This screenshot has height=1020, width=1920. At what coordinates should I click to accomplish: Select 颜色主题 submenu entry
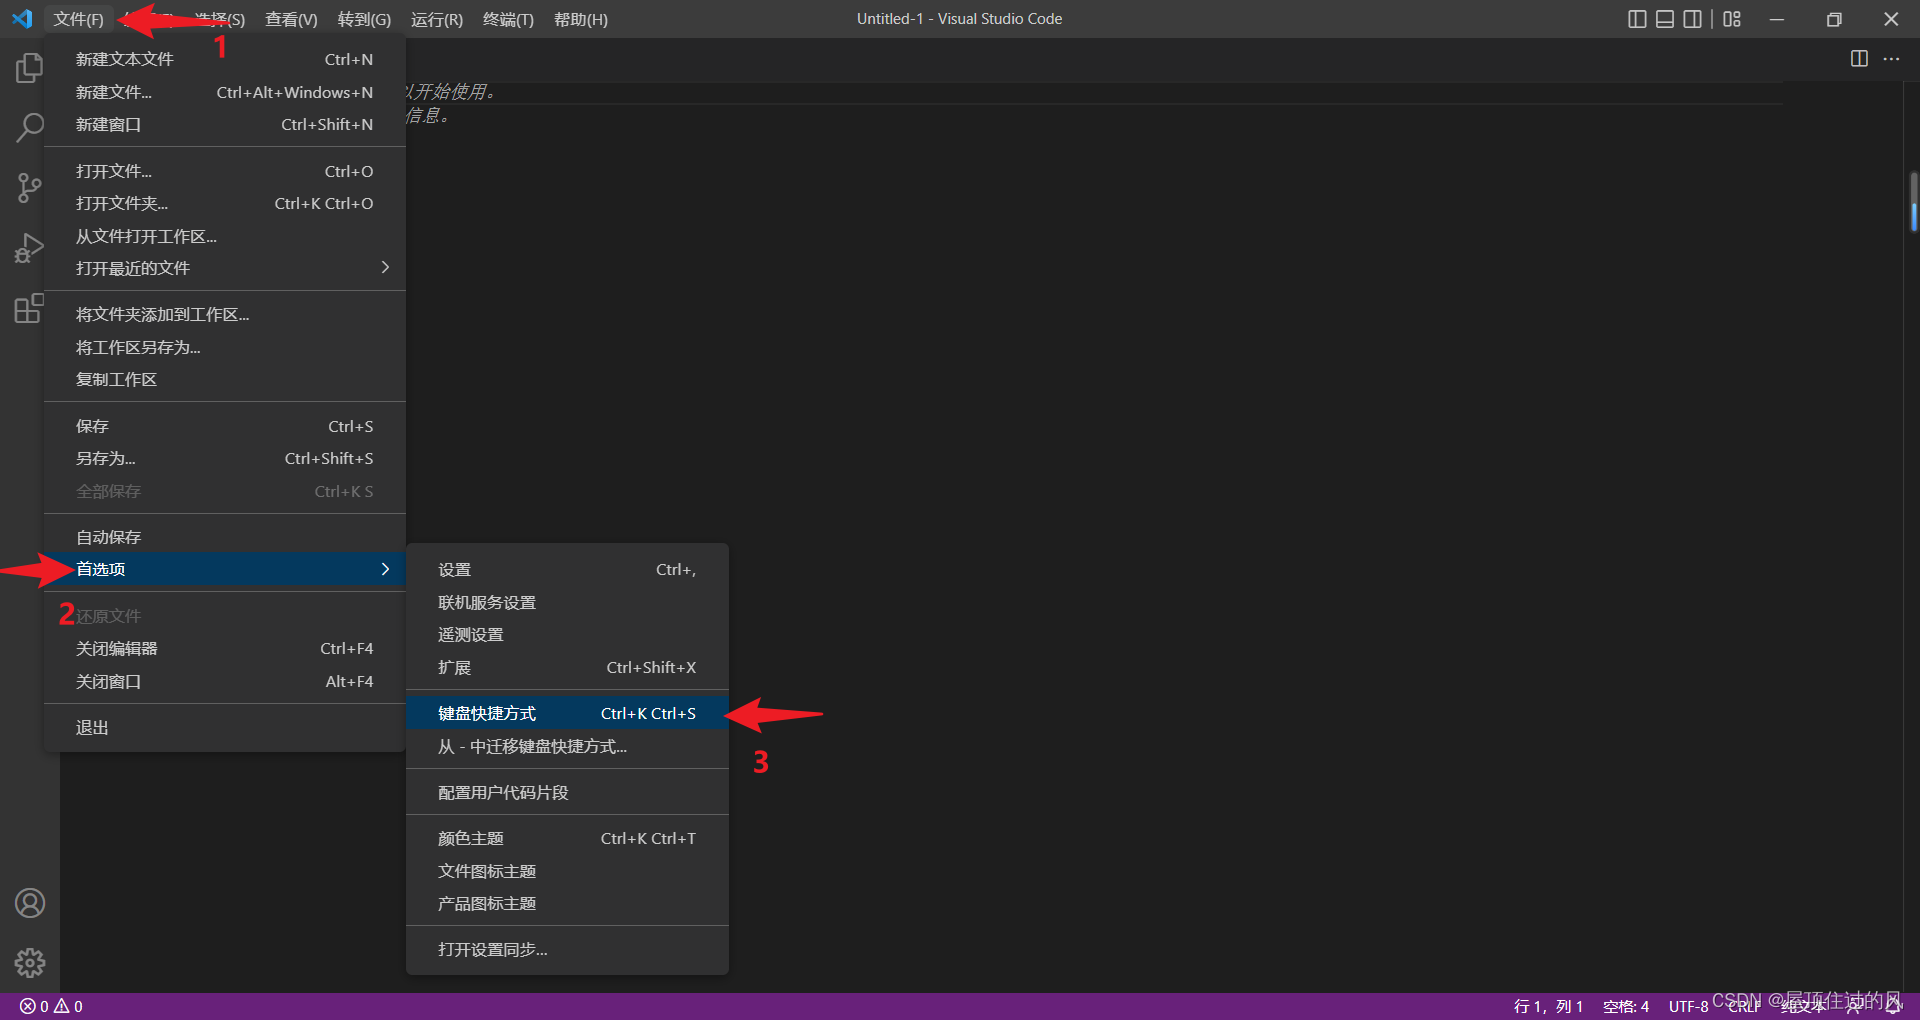(567, 838)
